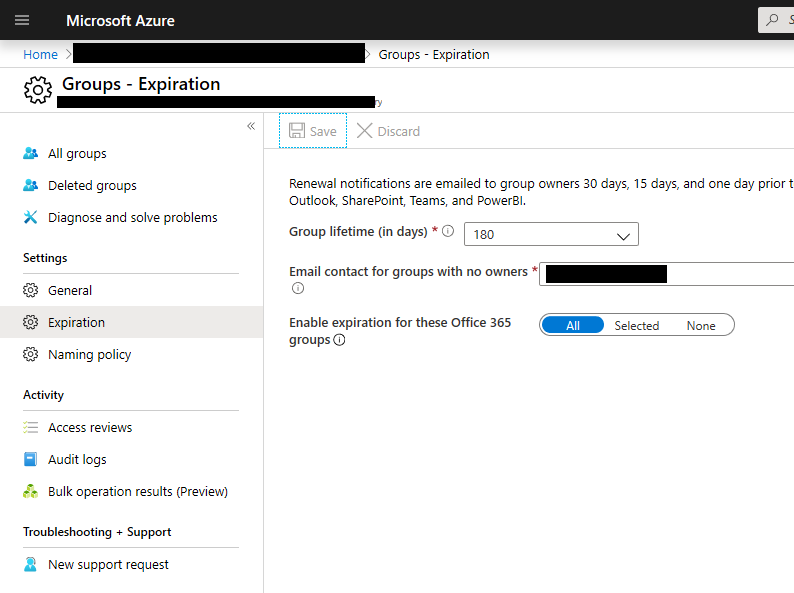Collapse the left navigation pane

[251, 126]
